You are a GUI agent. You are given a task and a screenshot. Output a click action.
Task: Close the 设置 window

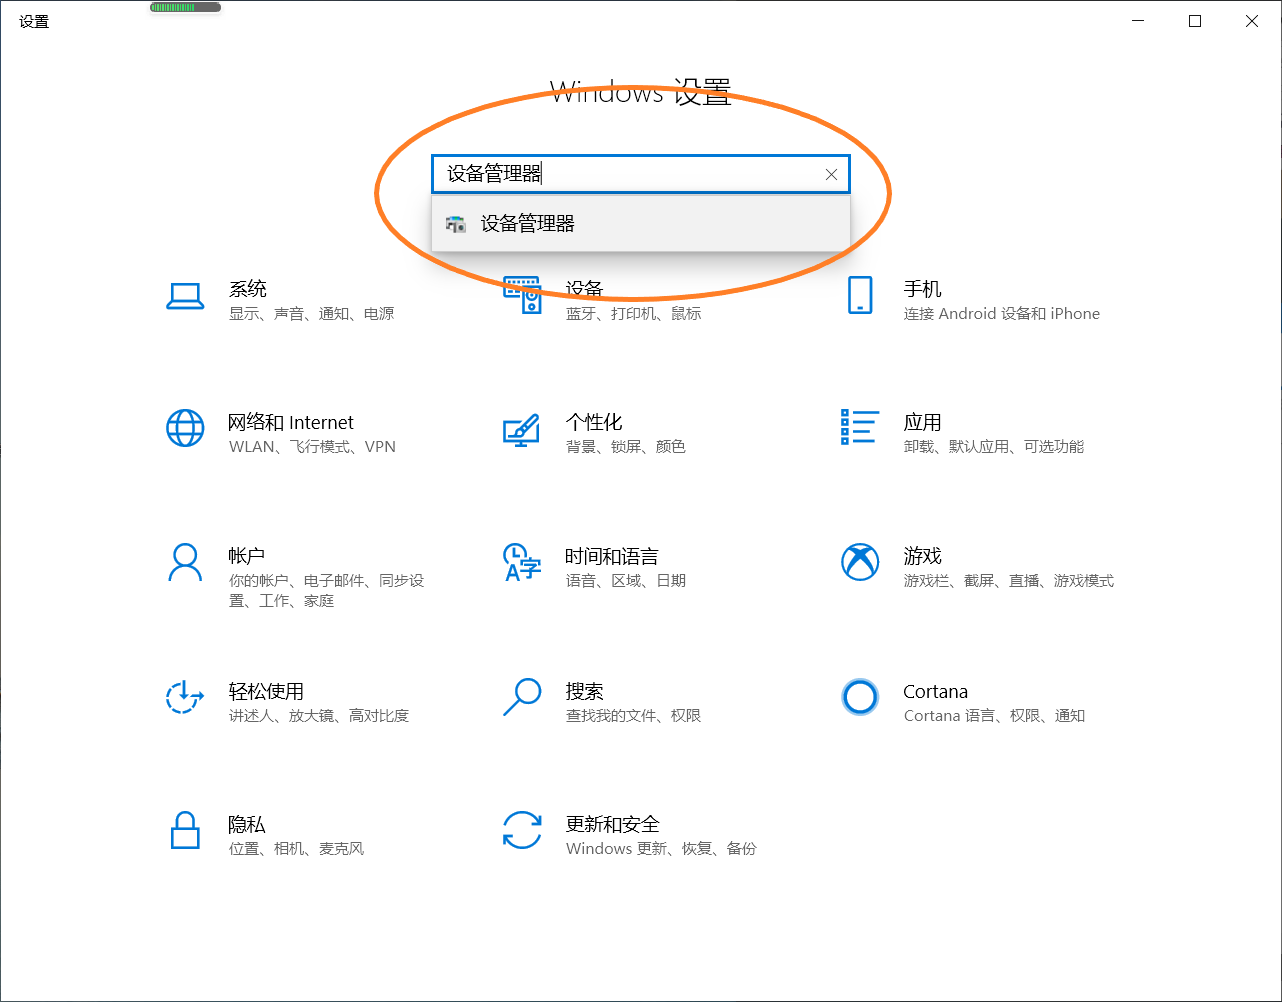click(x=1252, y=21)
